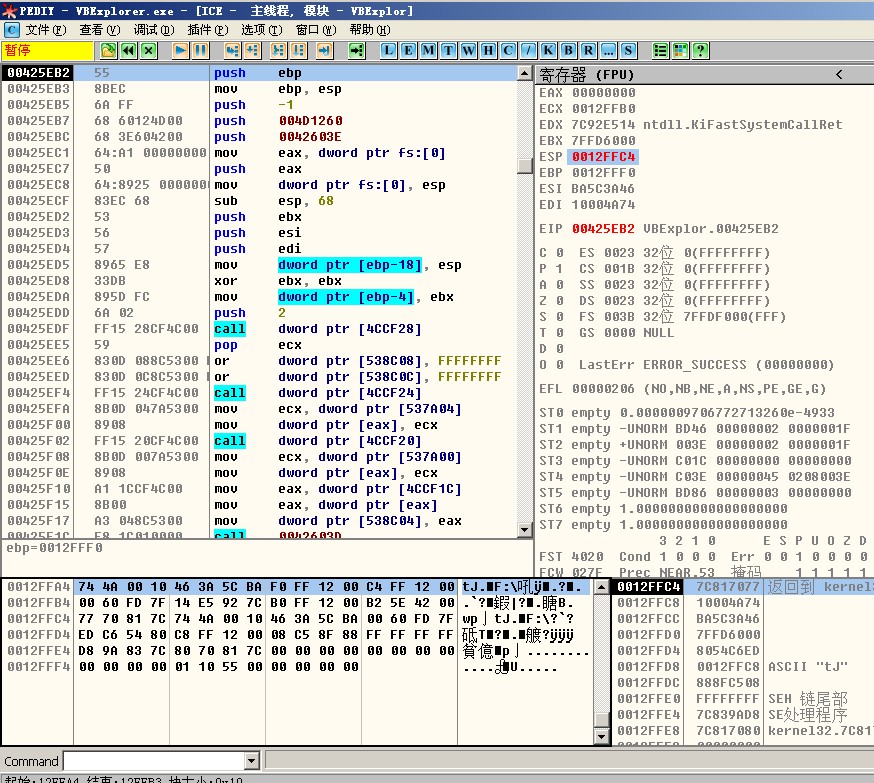Open the Log window (L button)
874x783 pixels.
pos(389,50)
